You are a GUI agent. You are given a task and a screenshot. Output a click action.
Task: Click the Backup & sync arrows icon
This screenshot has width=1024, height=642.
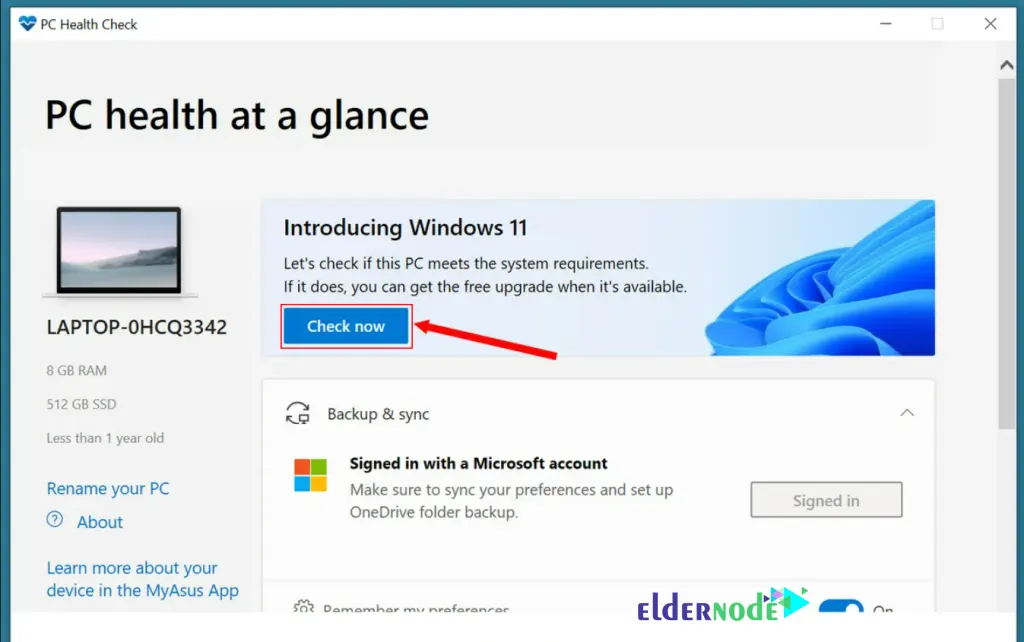coord(298,413)
